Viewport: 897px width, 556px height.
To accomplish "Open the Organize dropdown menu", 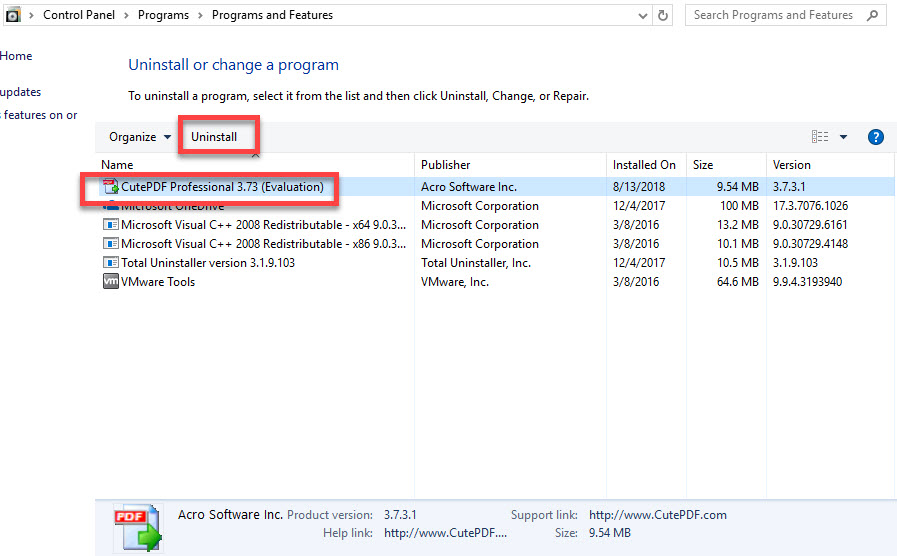I will click(140, 137).
